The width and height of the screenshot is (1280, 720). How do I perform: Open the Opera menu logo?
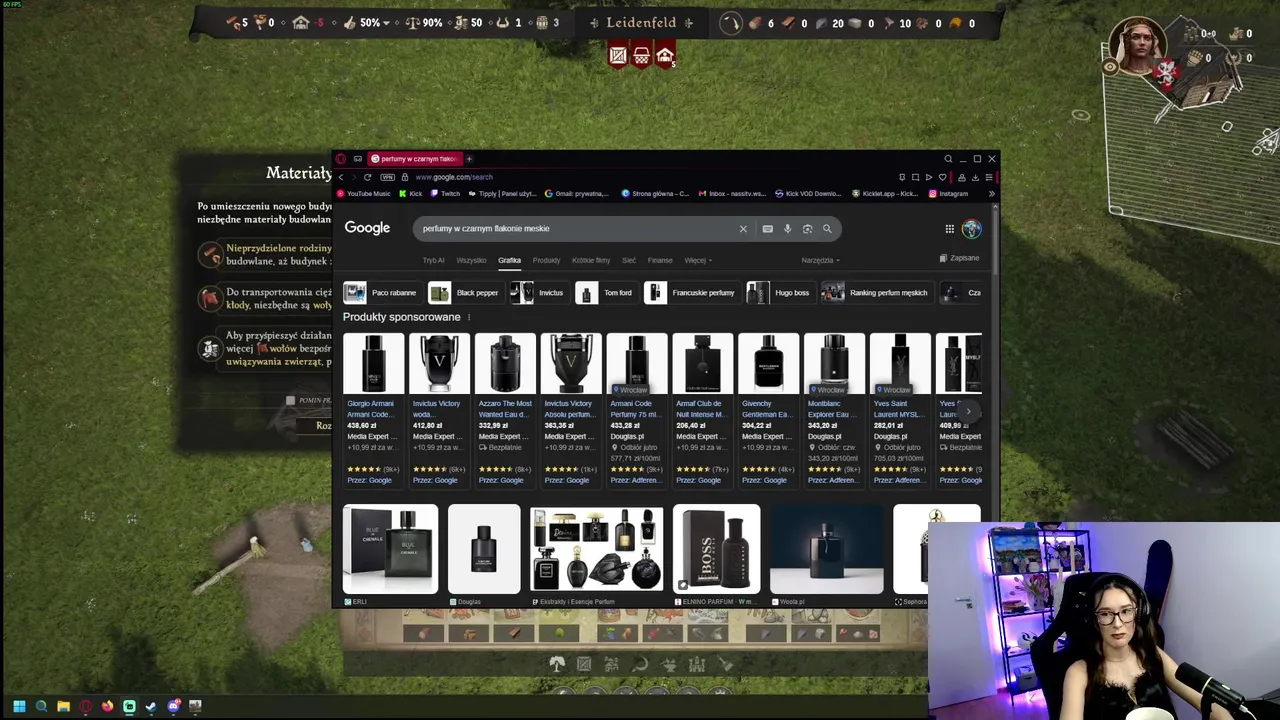pyautogui.click(x=341, y=159)
